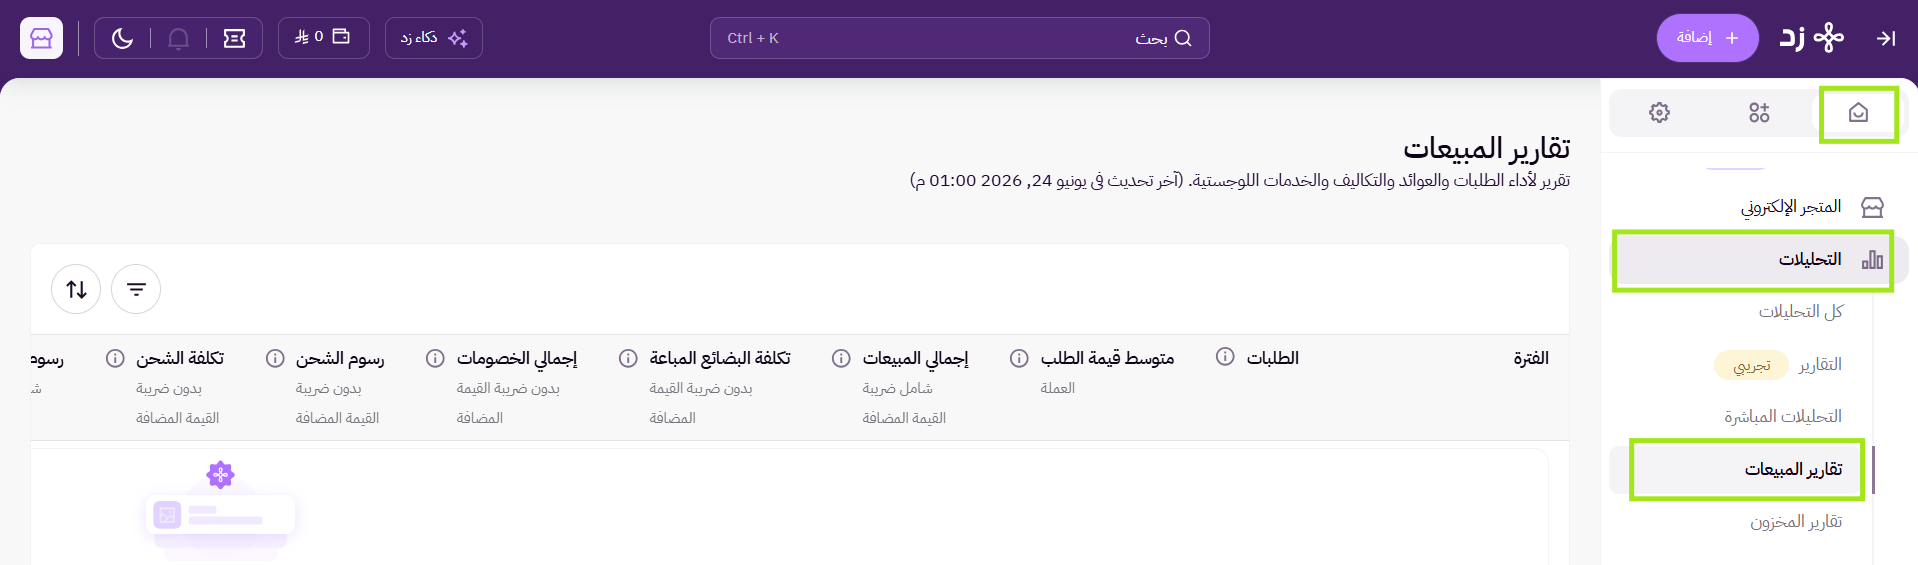This screenshot has height=565, width=1918.
Task: Show info for إجمالي المبيعات column
Action: (842, 358)
